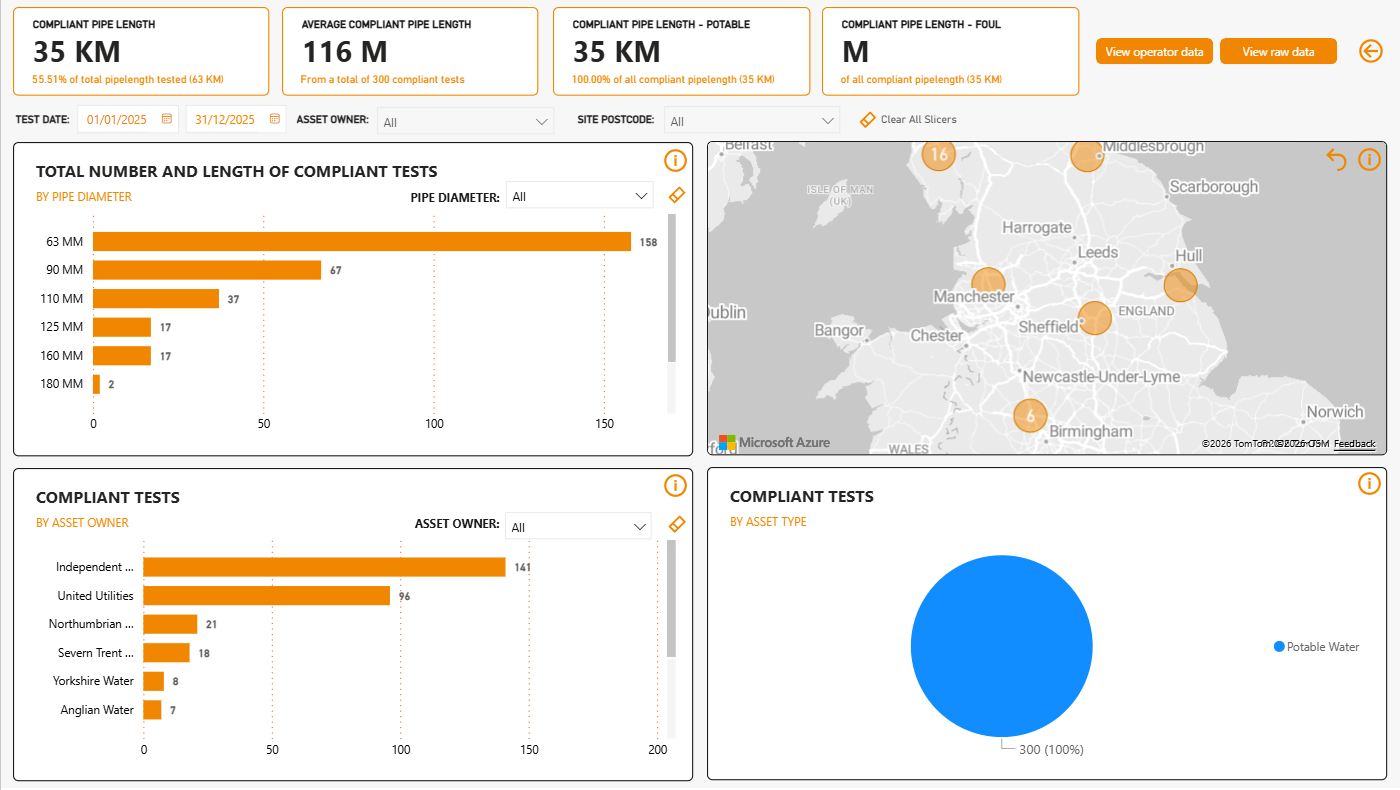Screen dimensions: 1400x790
Task: Select the 63 MM bar in chart
Action: point(361,242)
